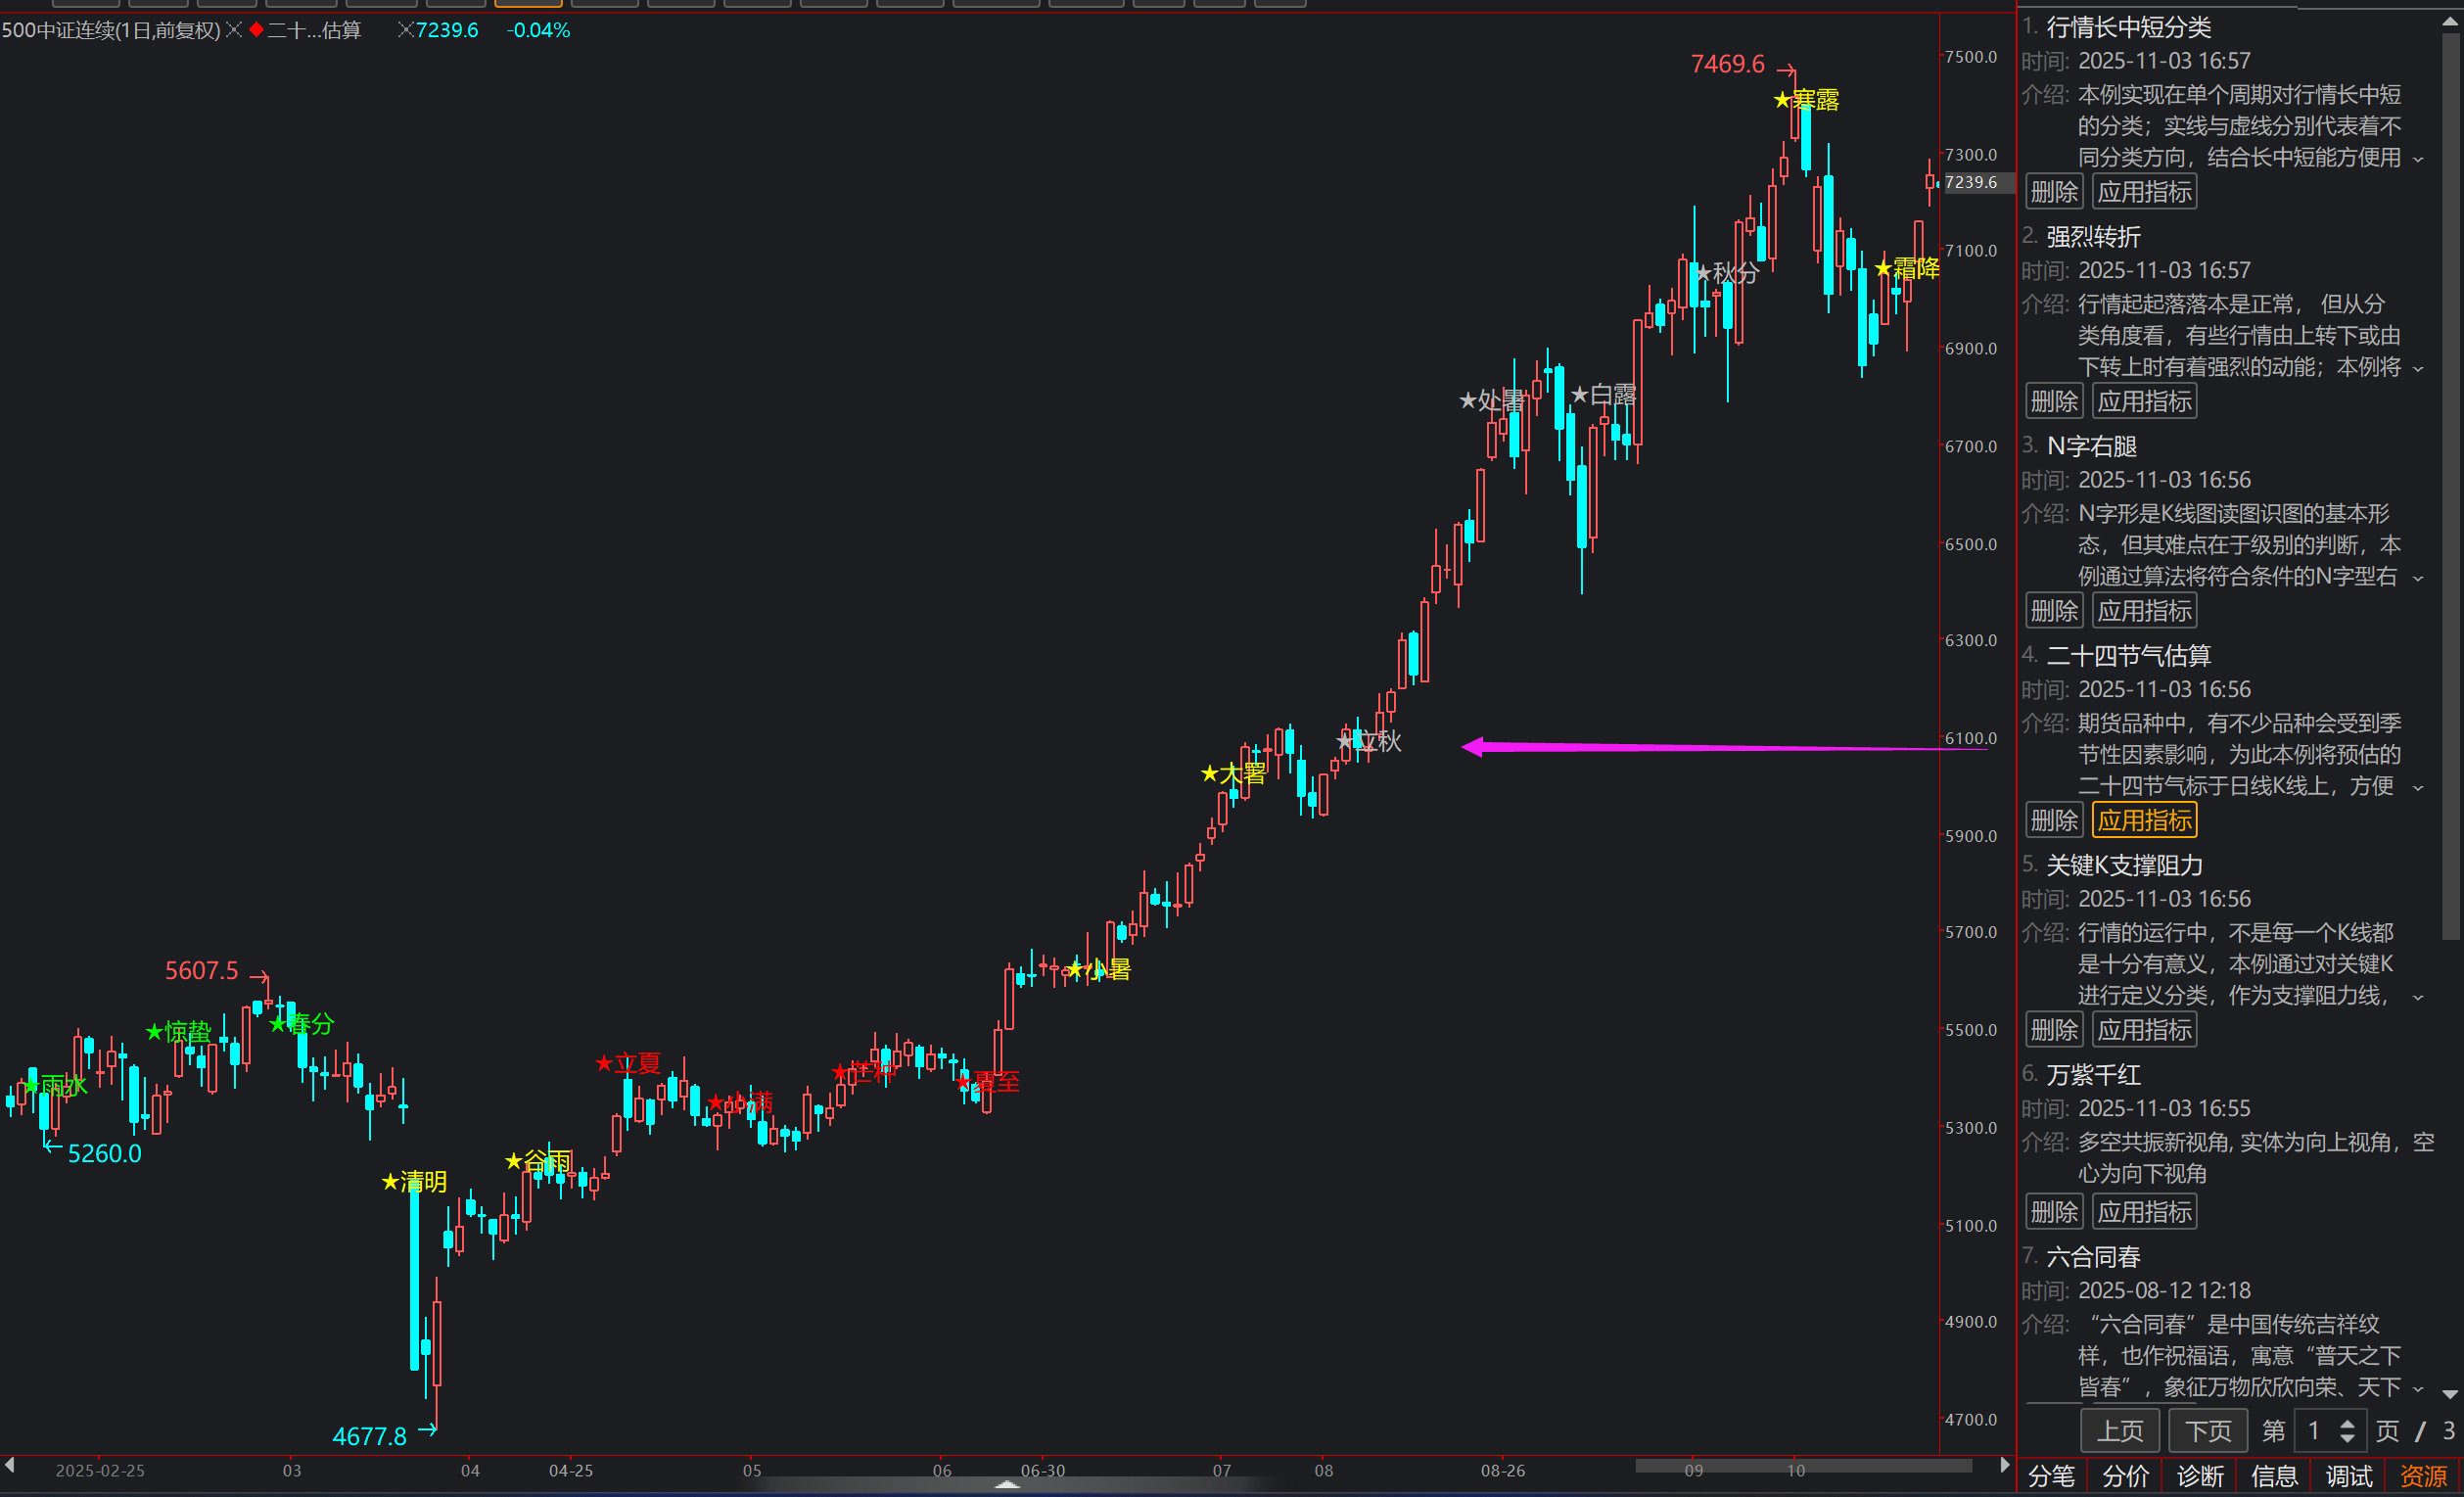Expand the 二十四节气估算 description chevron
This screenshot has height=1497, width=2464.
click(2418, 788)
